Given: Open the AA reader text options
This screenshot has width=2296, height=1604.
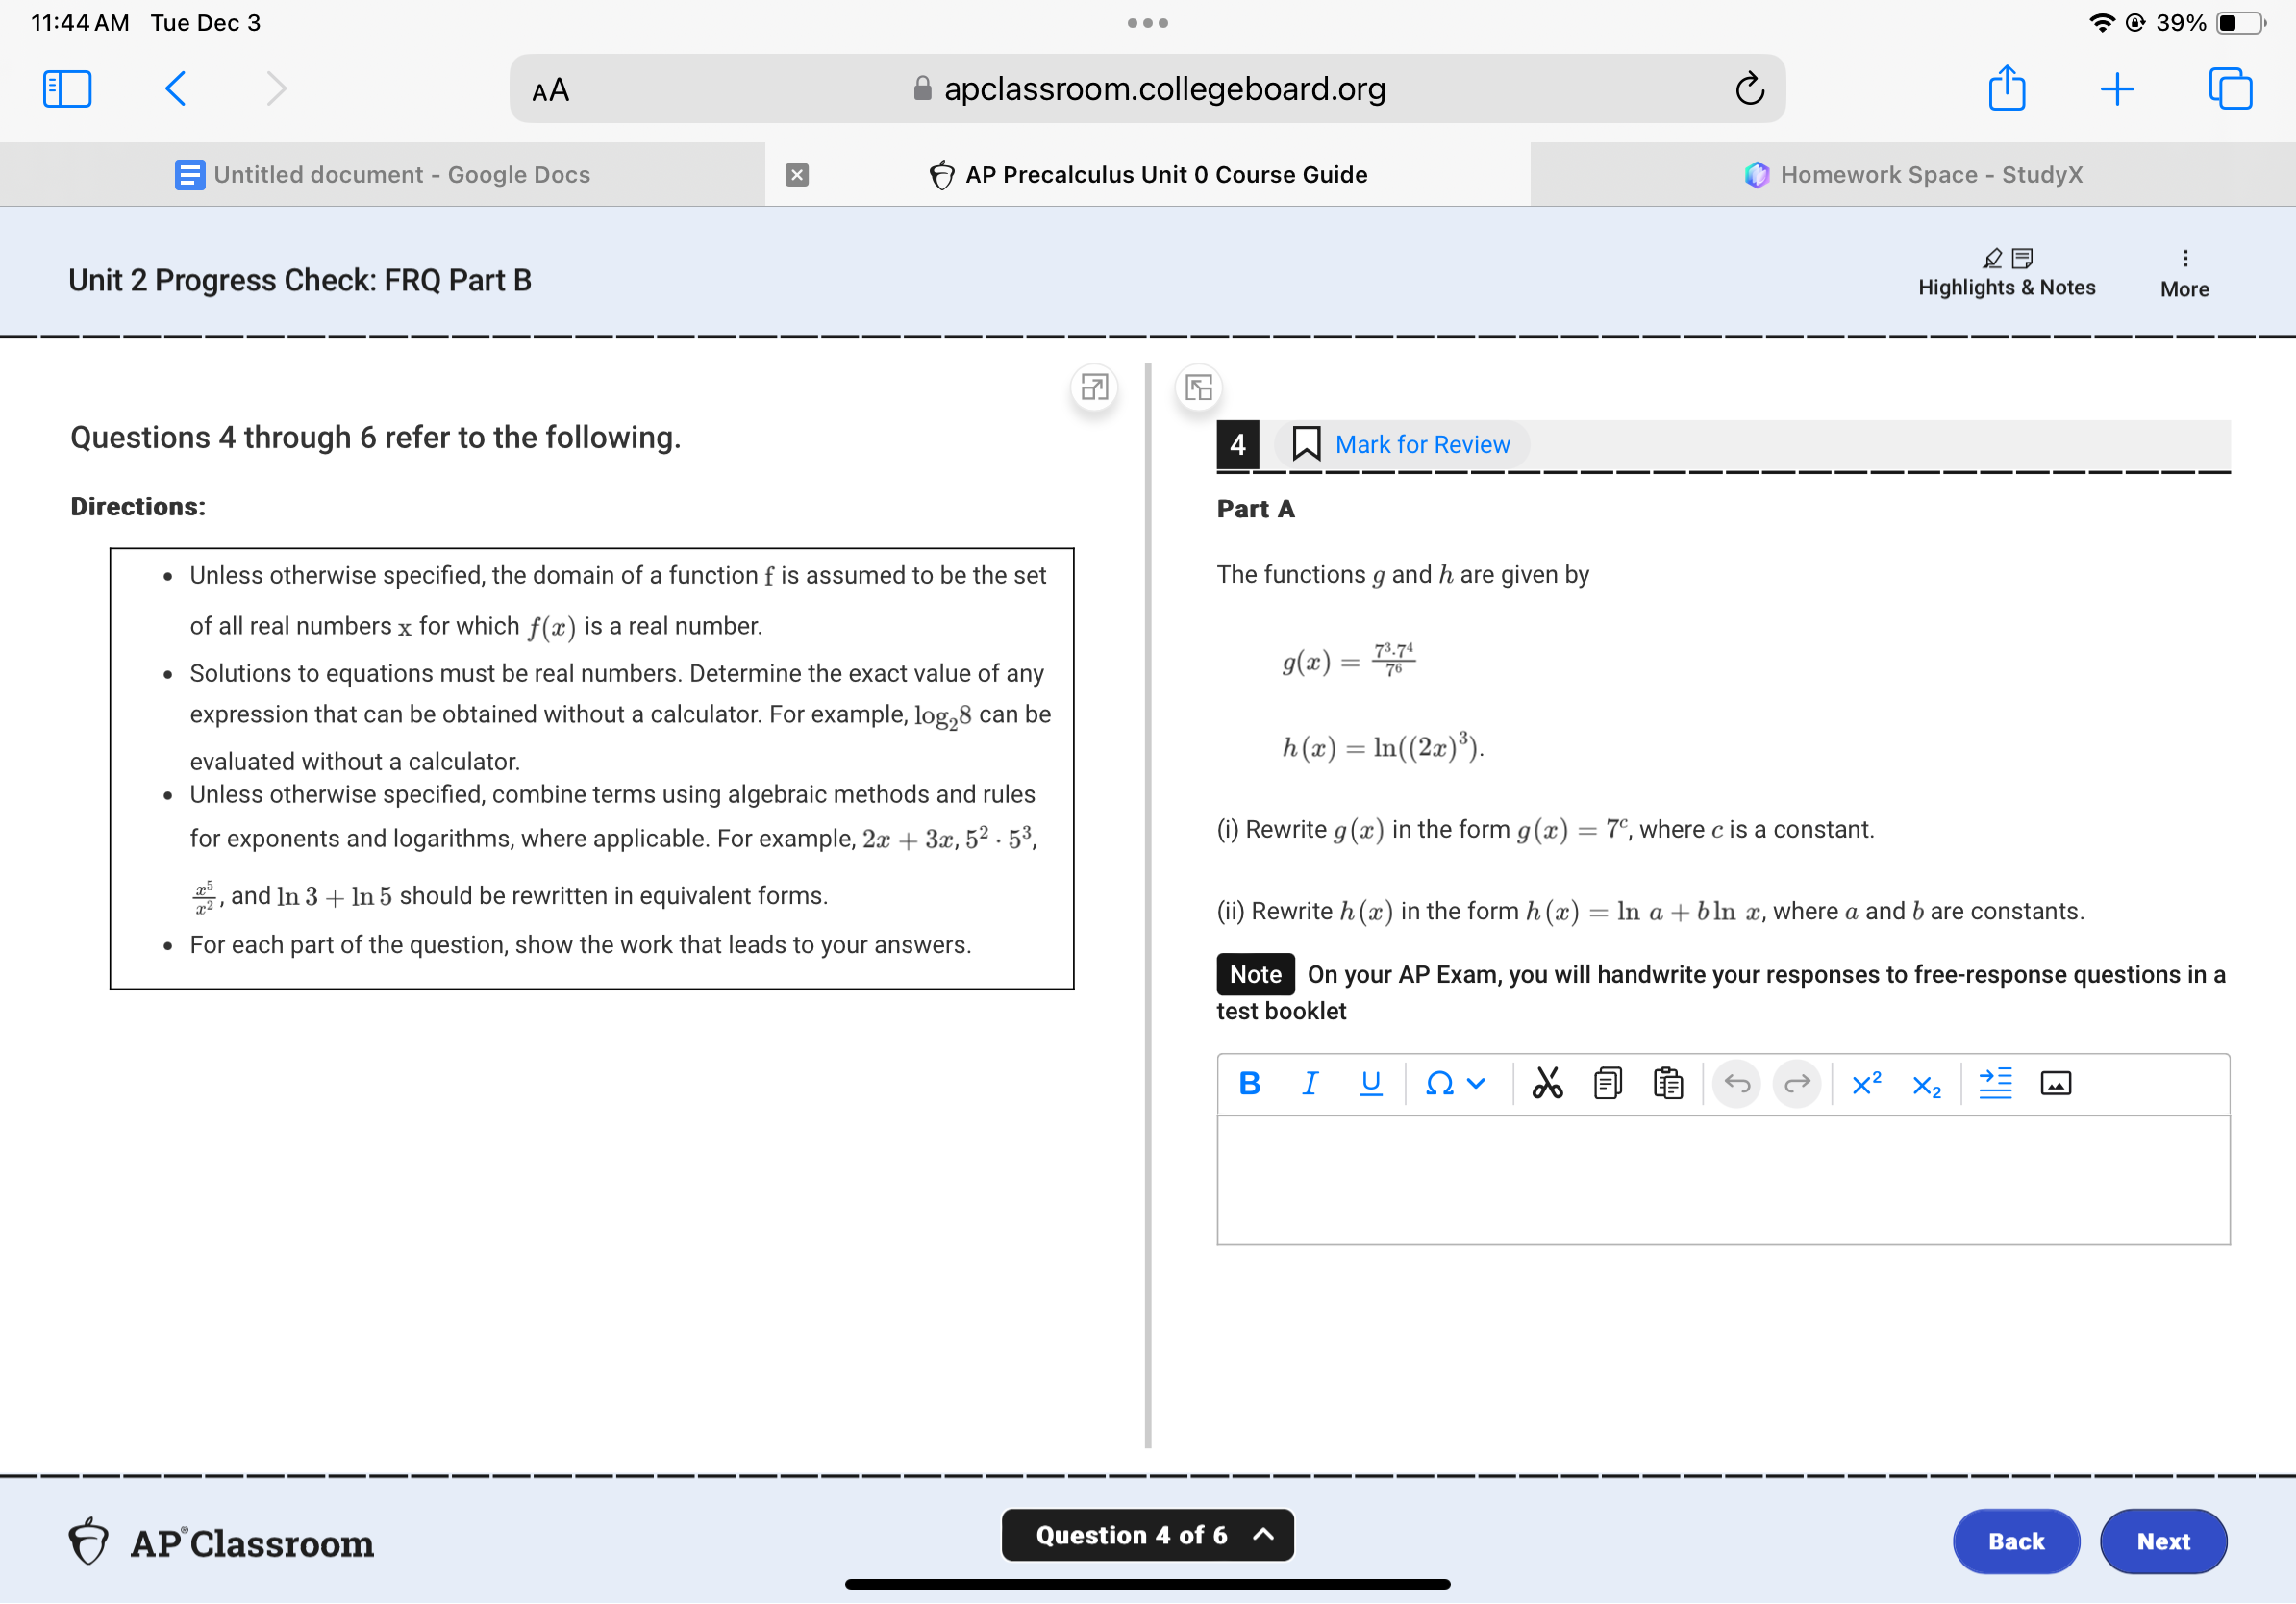Looking at the screenshot, I should 550,90.
